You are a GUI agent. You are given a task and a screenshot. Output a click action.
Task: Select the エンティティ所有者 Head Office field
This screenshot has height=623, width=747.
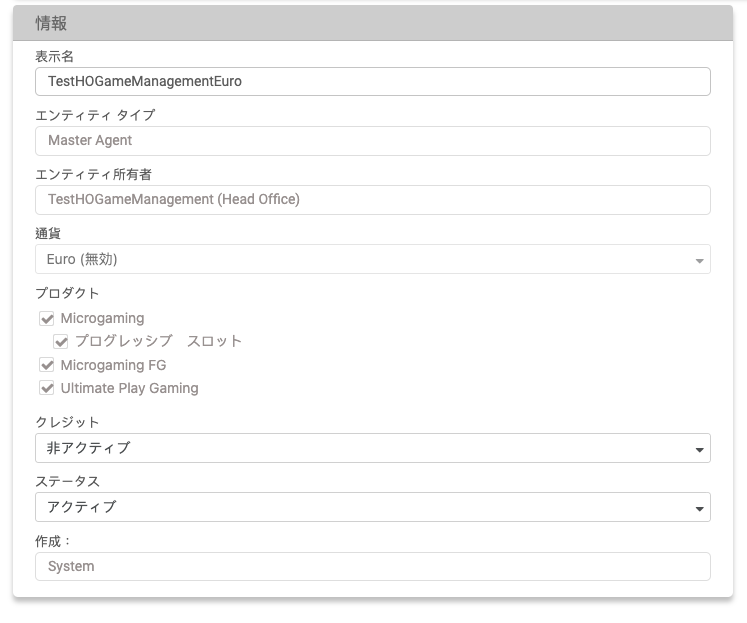(372, 200)
